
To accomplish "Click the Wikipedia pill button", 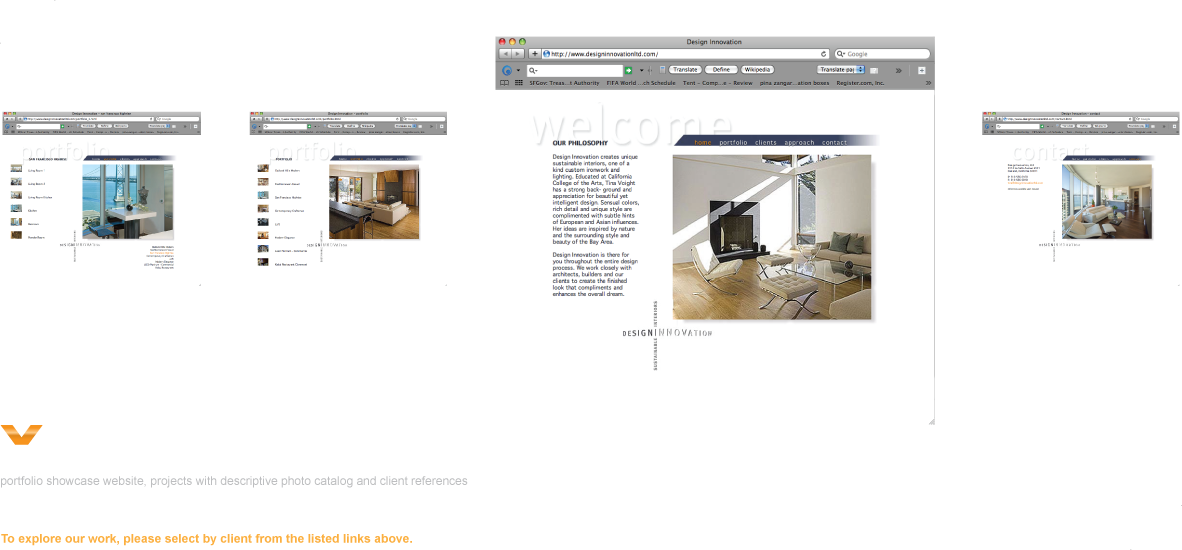I will [x=757, y=70].
